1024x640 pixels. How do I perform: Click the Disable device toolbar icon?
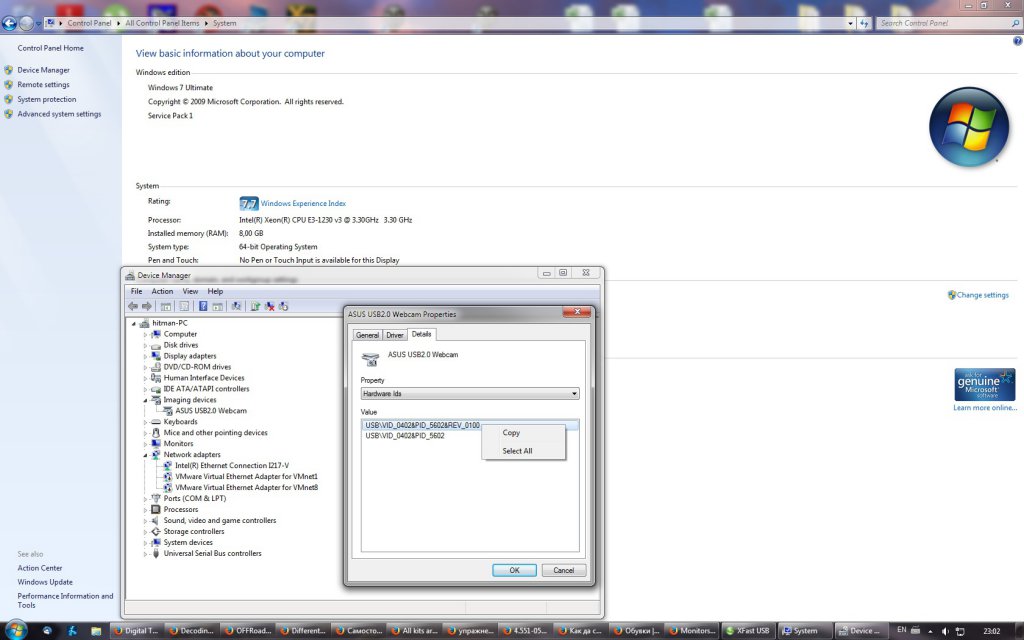pyautogui.click(x=283, y=306)
